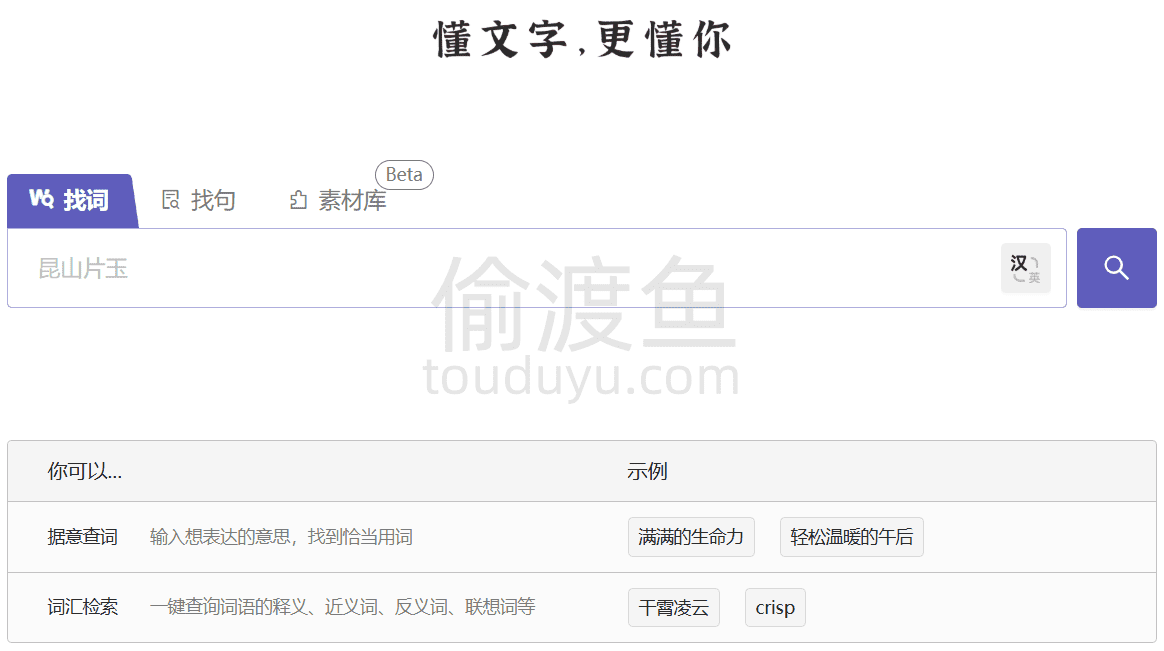The image size is (1164, 651).
Task: Switch to the 找句 tab
Action: click(x=198, y=200)
